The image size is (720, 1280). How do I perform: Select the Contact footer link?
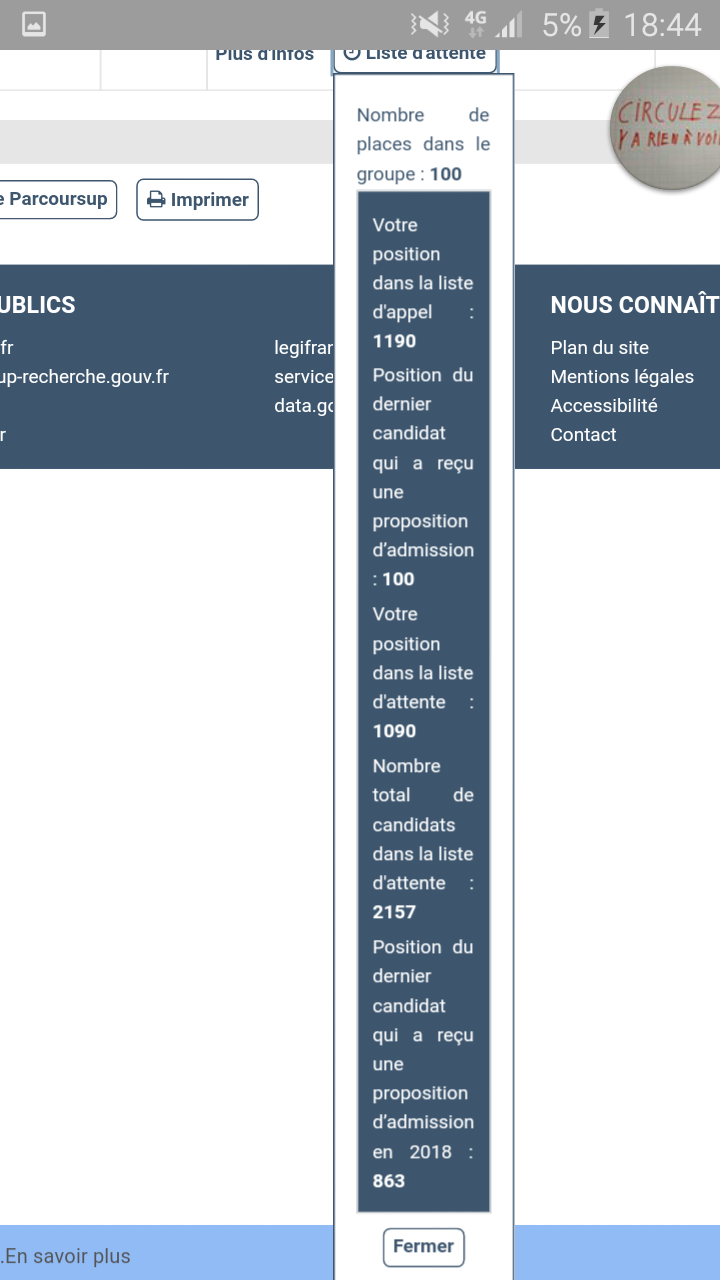tap(583, 435)
